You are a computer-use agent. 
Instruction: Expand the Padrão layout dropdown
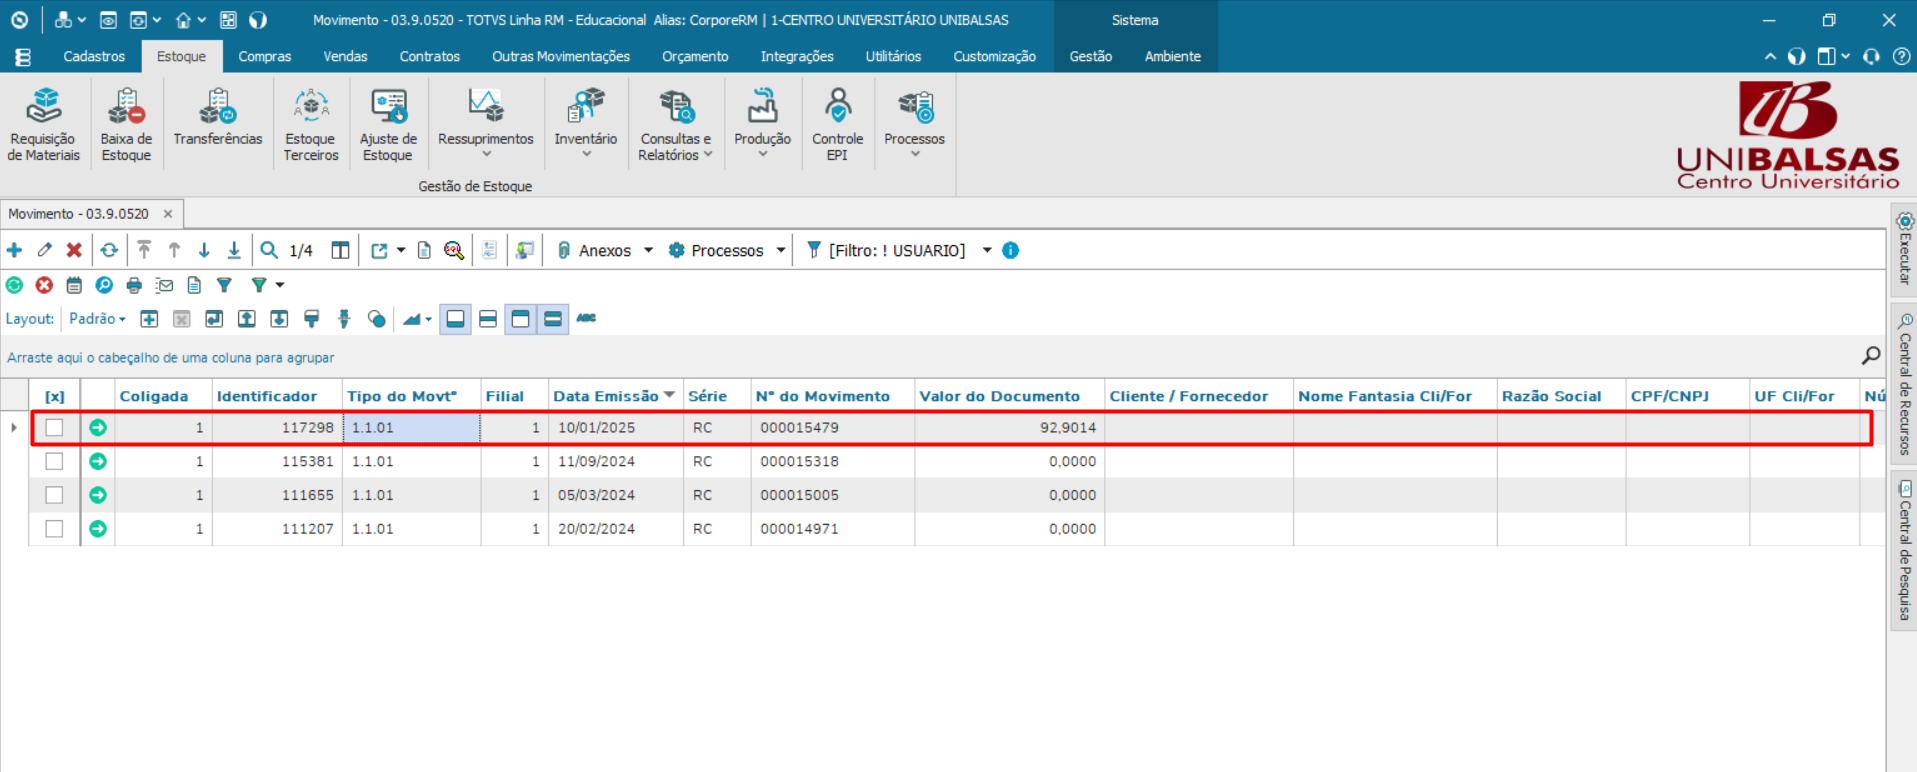pyautogui.click(x=98, y=319)
